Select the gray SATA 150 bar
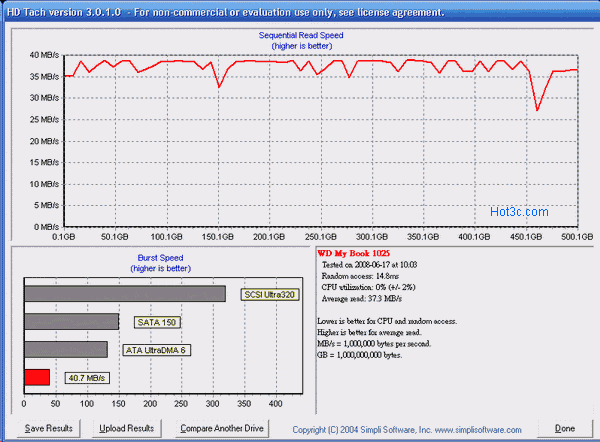The width and height of the screenshot is (600, 442). tap(71, 322)
